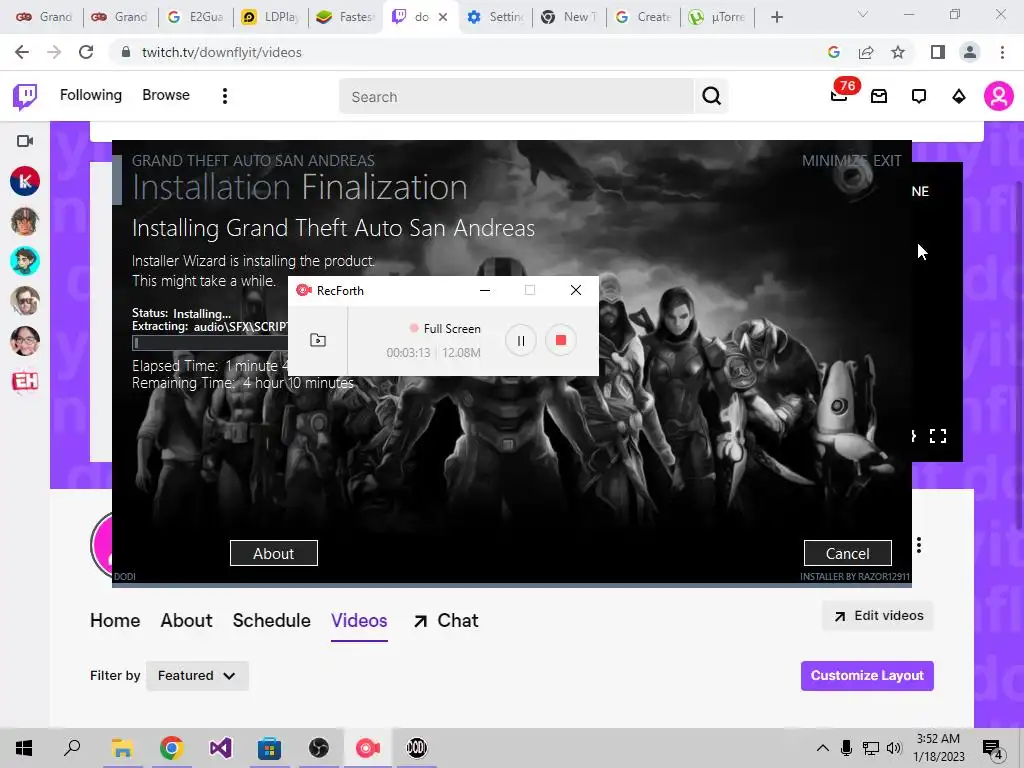Toggle fullscreen on the Twitch video player
The height and width of the screenshot is (768, 1024).
coord(938,436)
